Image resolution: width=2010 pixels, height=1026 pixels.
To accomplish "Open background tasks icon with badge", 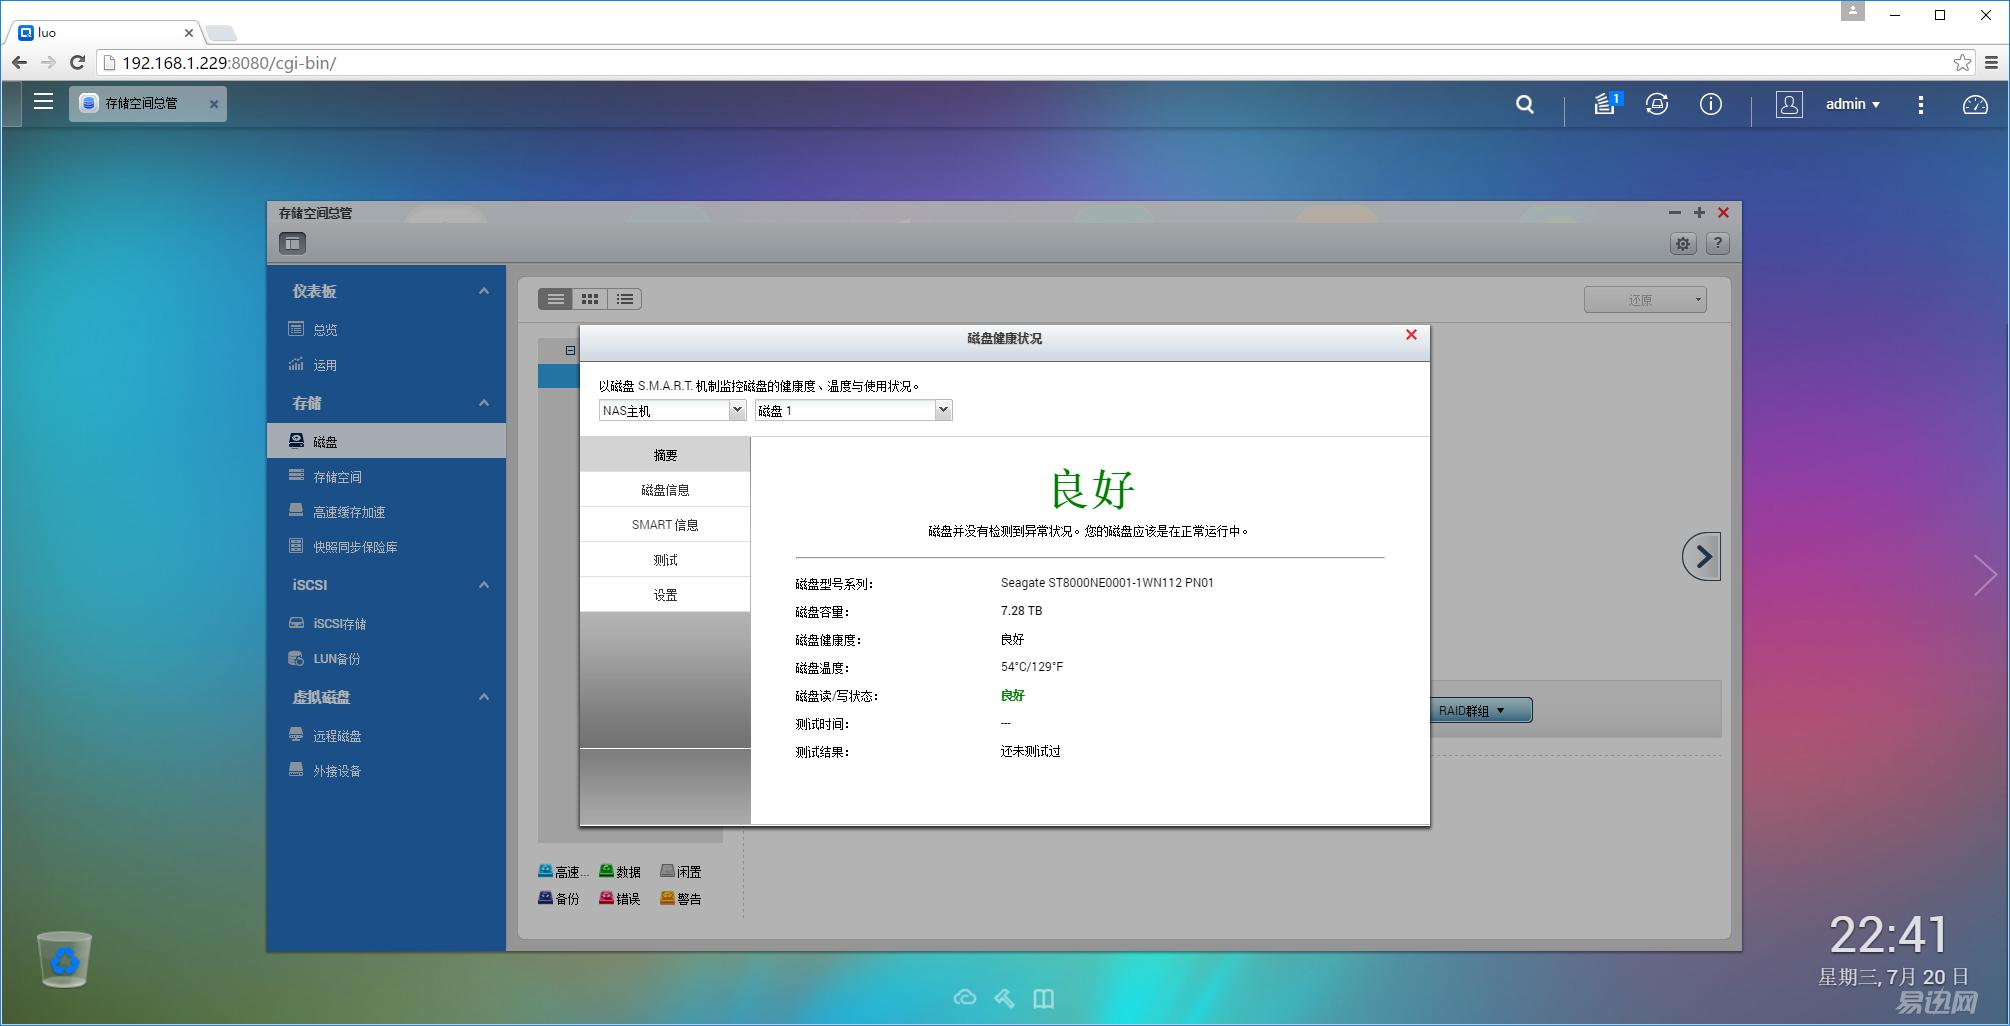I will pyautogui.click(x=1606, y=104).
